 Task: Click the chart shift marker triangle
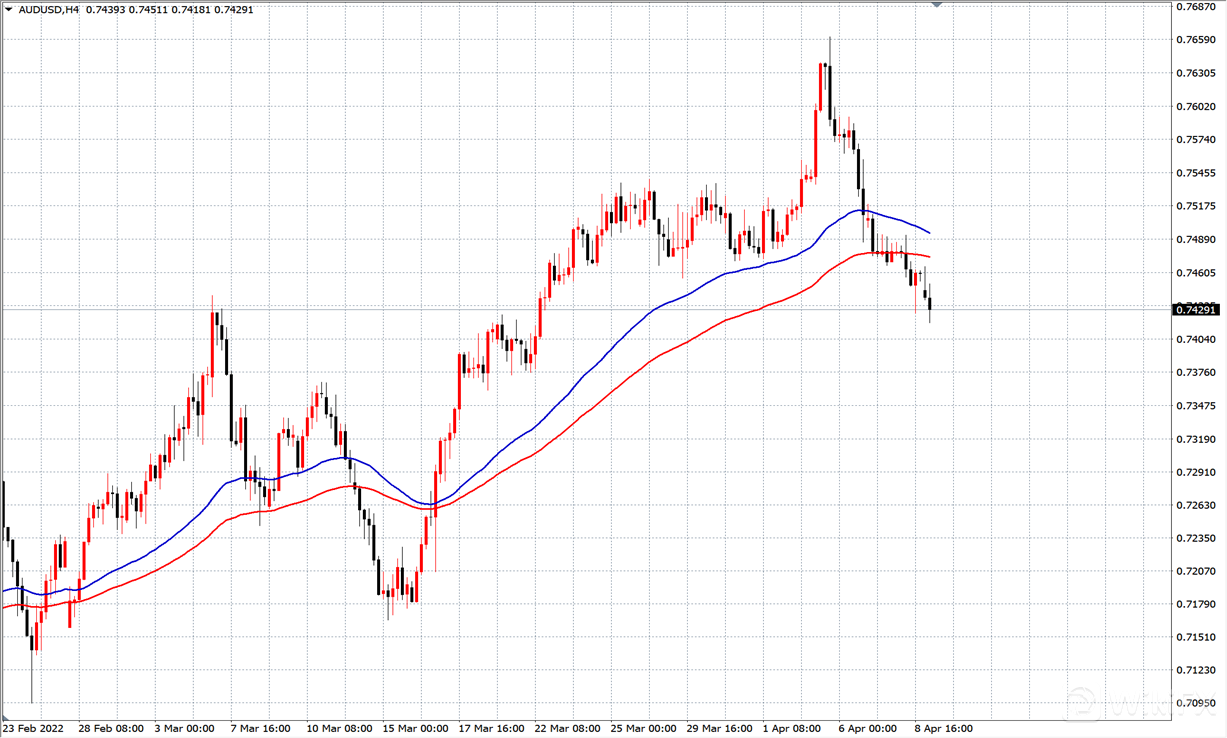point(936,5)
